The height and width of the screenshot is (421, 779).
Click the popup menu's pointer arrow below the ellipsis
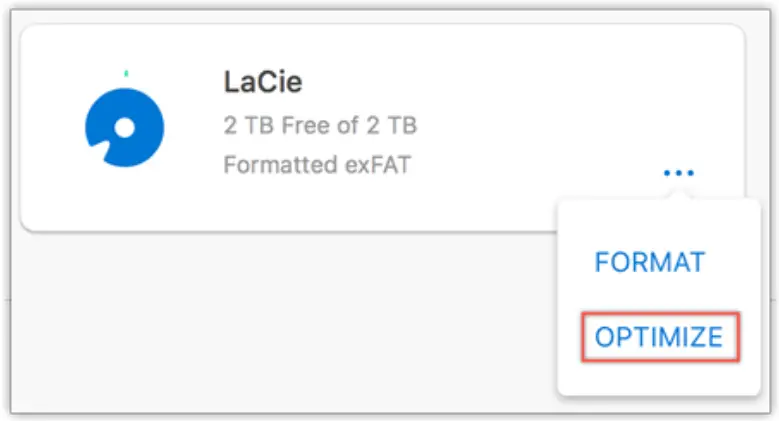coord(678,195)
